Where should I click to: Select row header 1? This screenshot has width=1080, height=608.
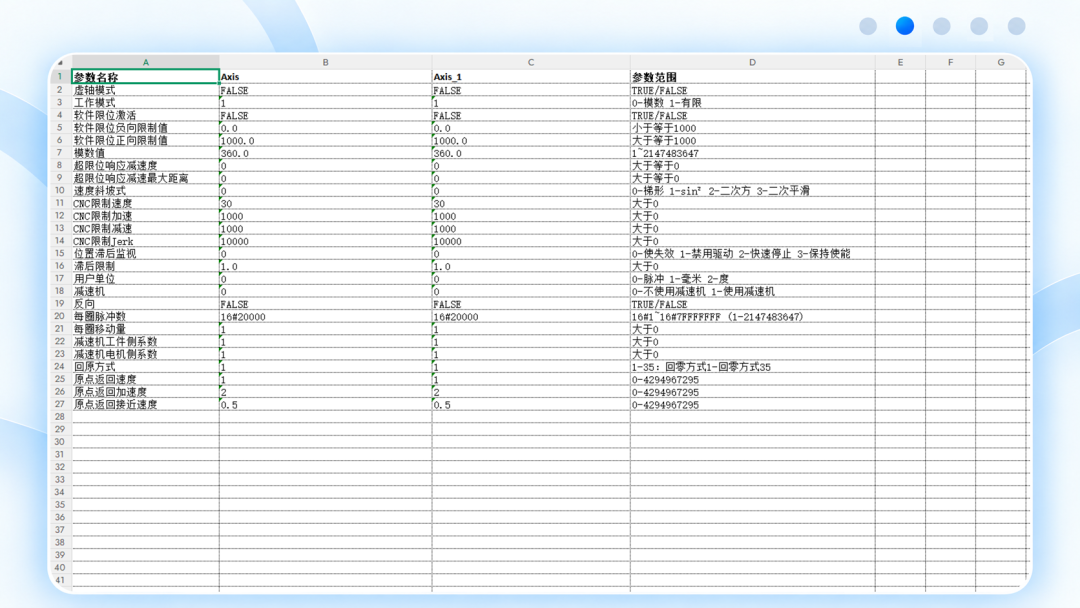61,77
